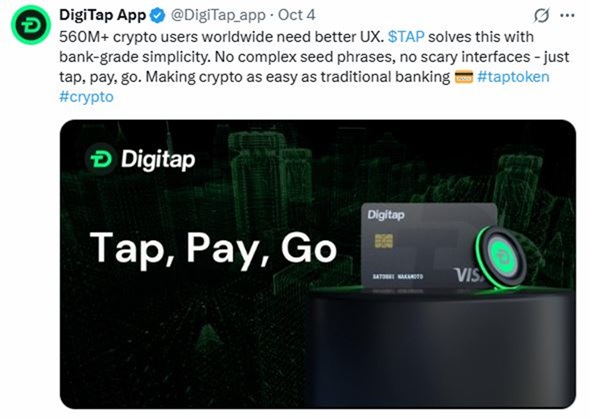The height and width of the screenshot is (419, 590).
Task: Open the $TAP cashtag link
Action: tap(406, 37)
